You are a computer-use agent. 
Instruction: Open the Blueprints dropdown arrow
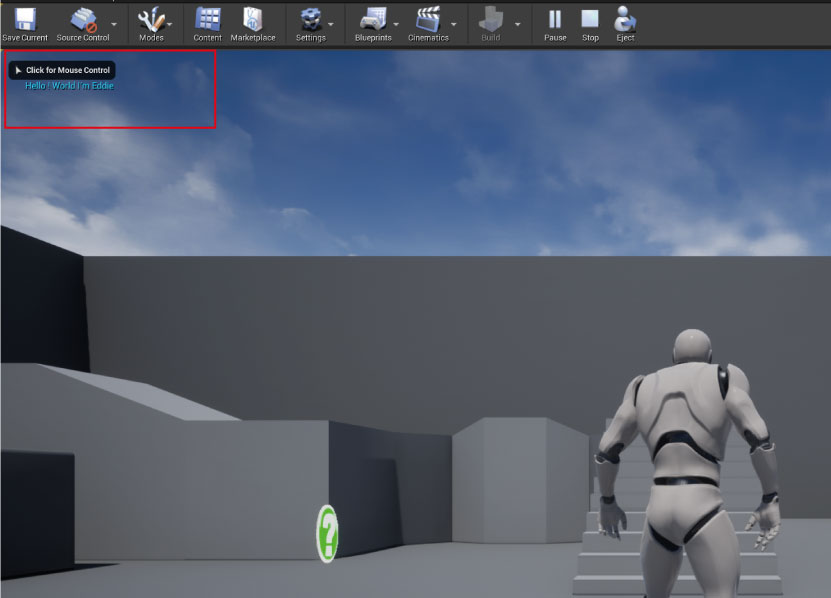pyautogui.click(x=396, y=23)
